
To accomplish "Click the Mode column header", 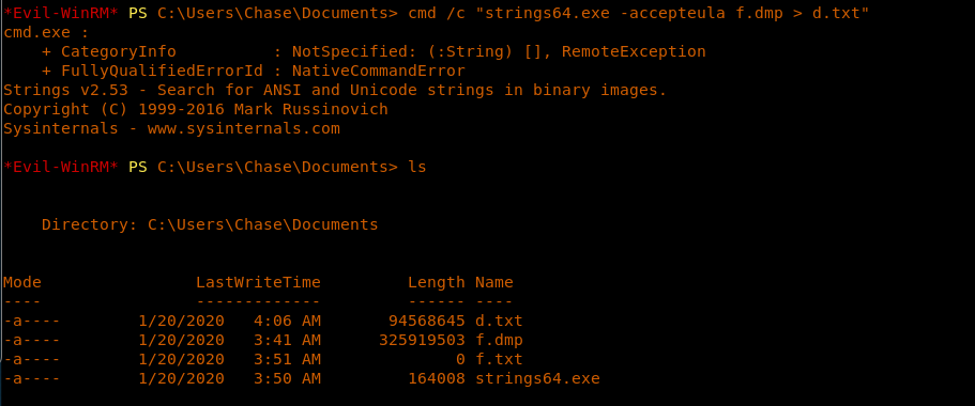I will tap(22, 283).
